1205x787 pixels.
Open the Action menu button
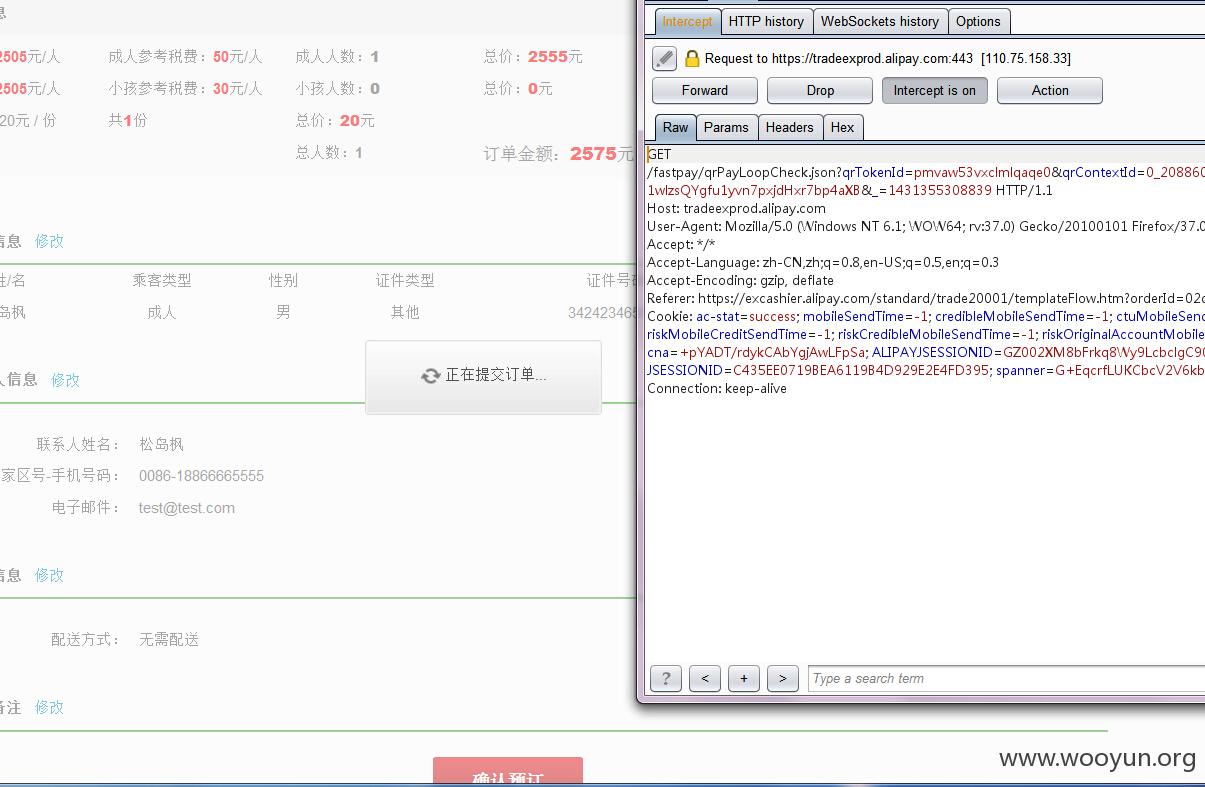(1050, 90)
